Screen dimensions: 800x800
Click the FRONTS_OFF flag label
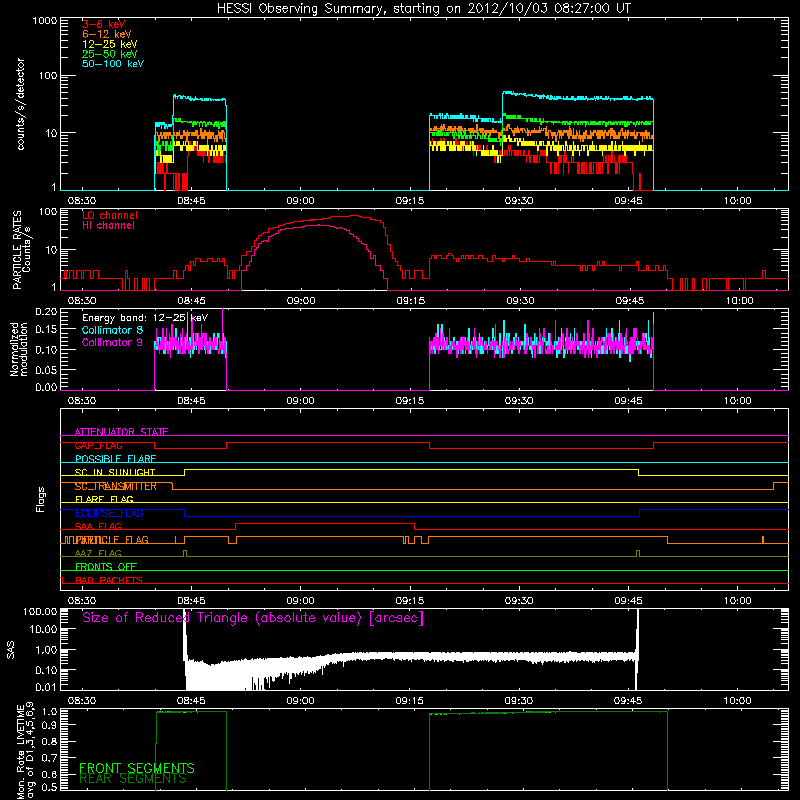point(106,567)
